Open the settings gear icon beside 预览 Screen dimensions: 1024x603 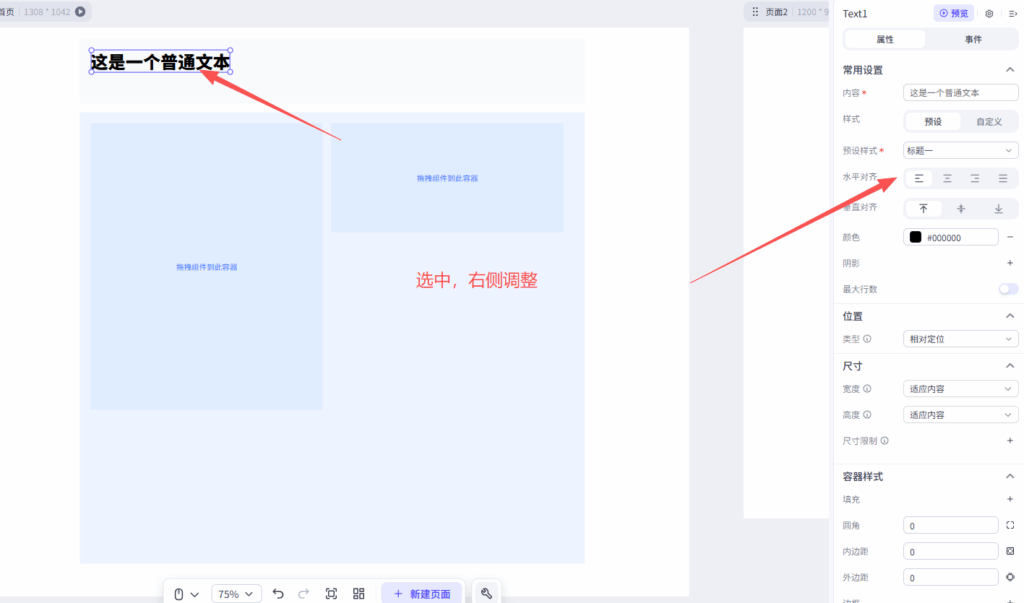pyautogui.click(x=989, y=14)
